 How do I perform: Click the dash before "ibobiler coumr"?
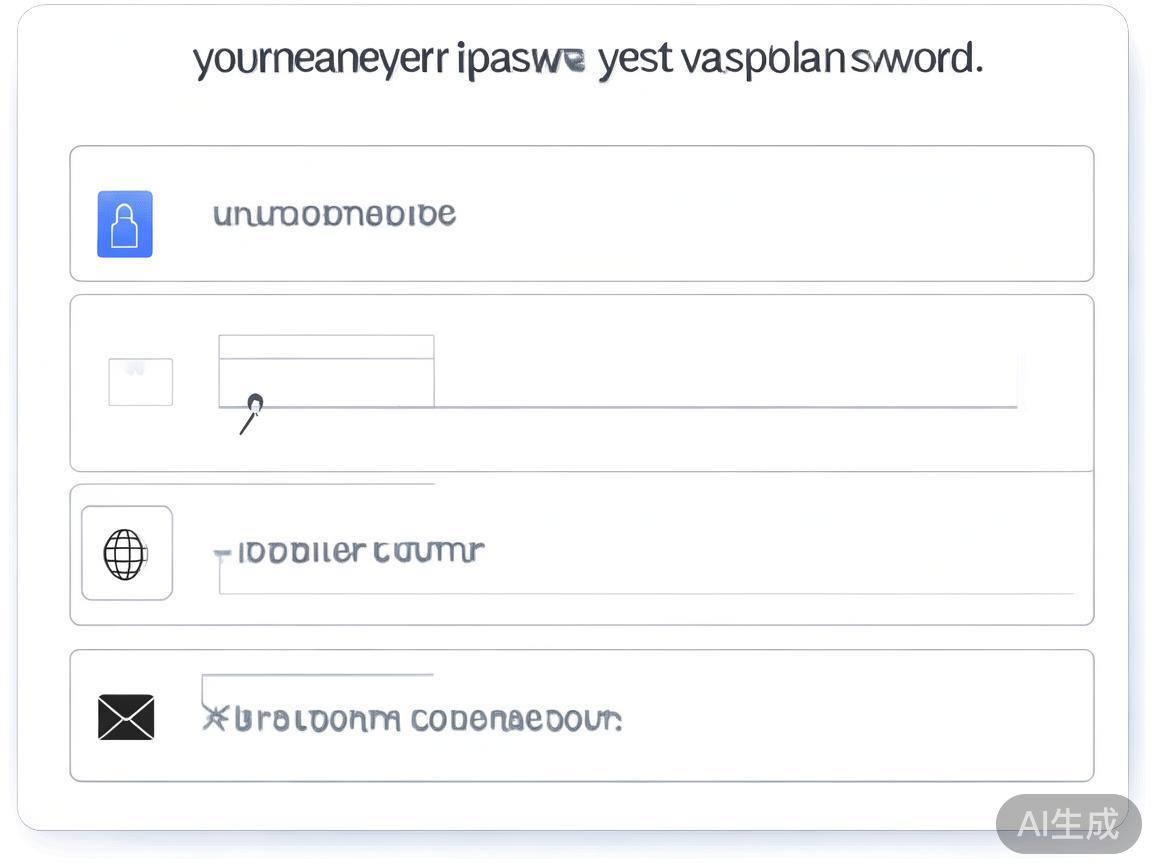click(222, 552)
